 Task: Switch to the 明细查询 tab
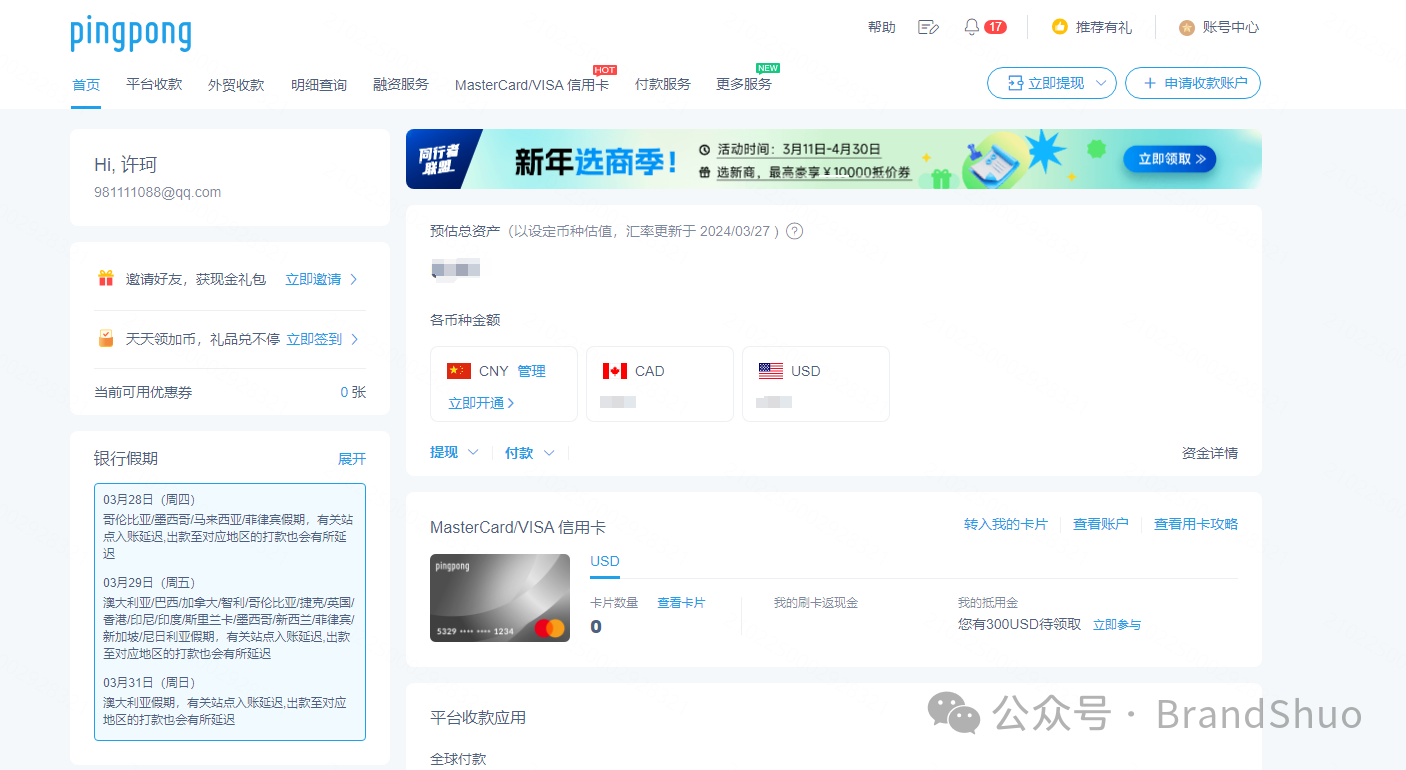pyautogui.click(x=318, y=84)
